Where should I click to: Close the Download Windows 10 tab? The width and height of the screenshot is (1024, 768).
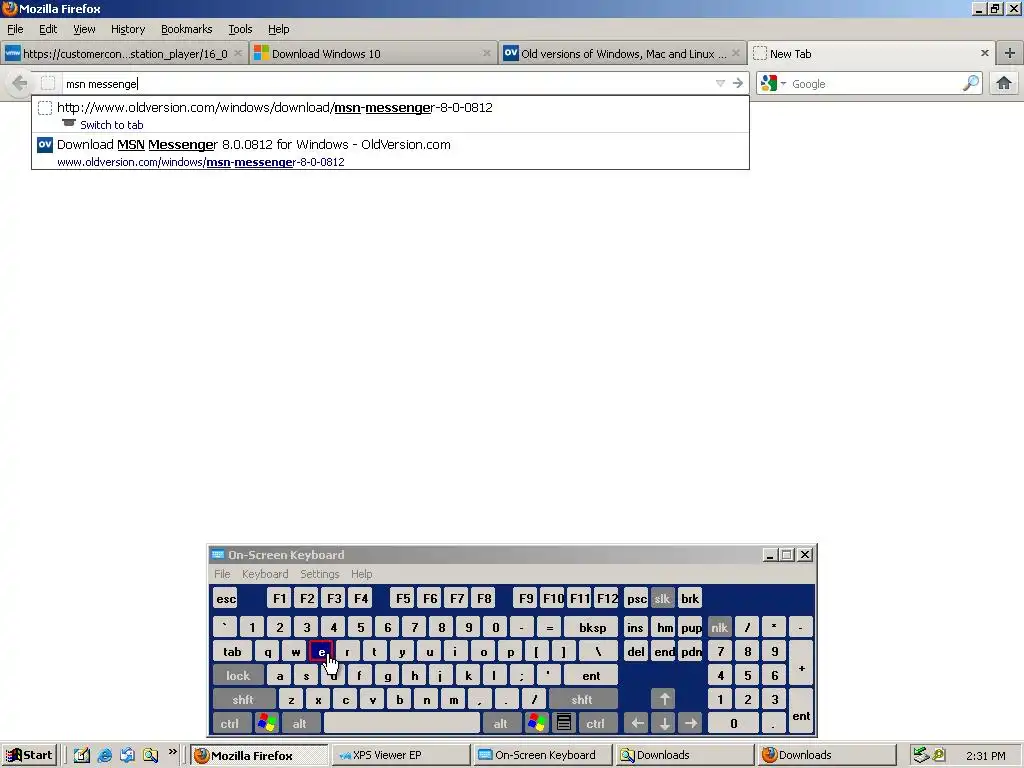(x=487, y=54)
